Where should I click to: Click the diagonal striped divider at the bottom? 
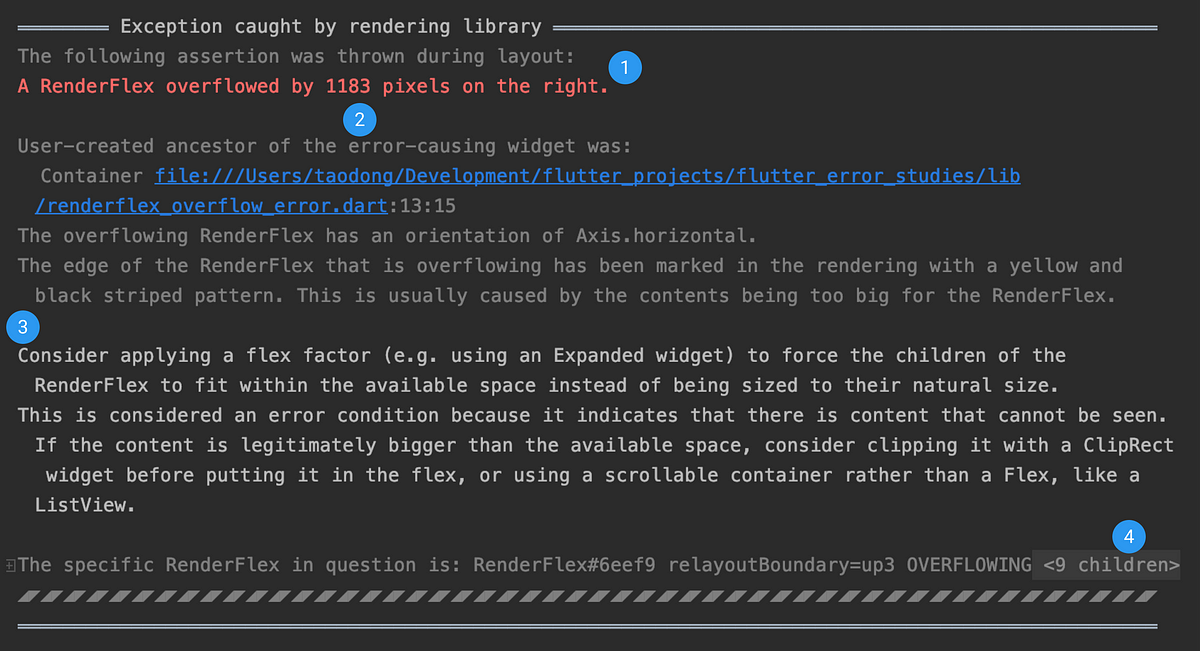pos(587,596)
